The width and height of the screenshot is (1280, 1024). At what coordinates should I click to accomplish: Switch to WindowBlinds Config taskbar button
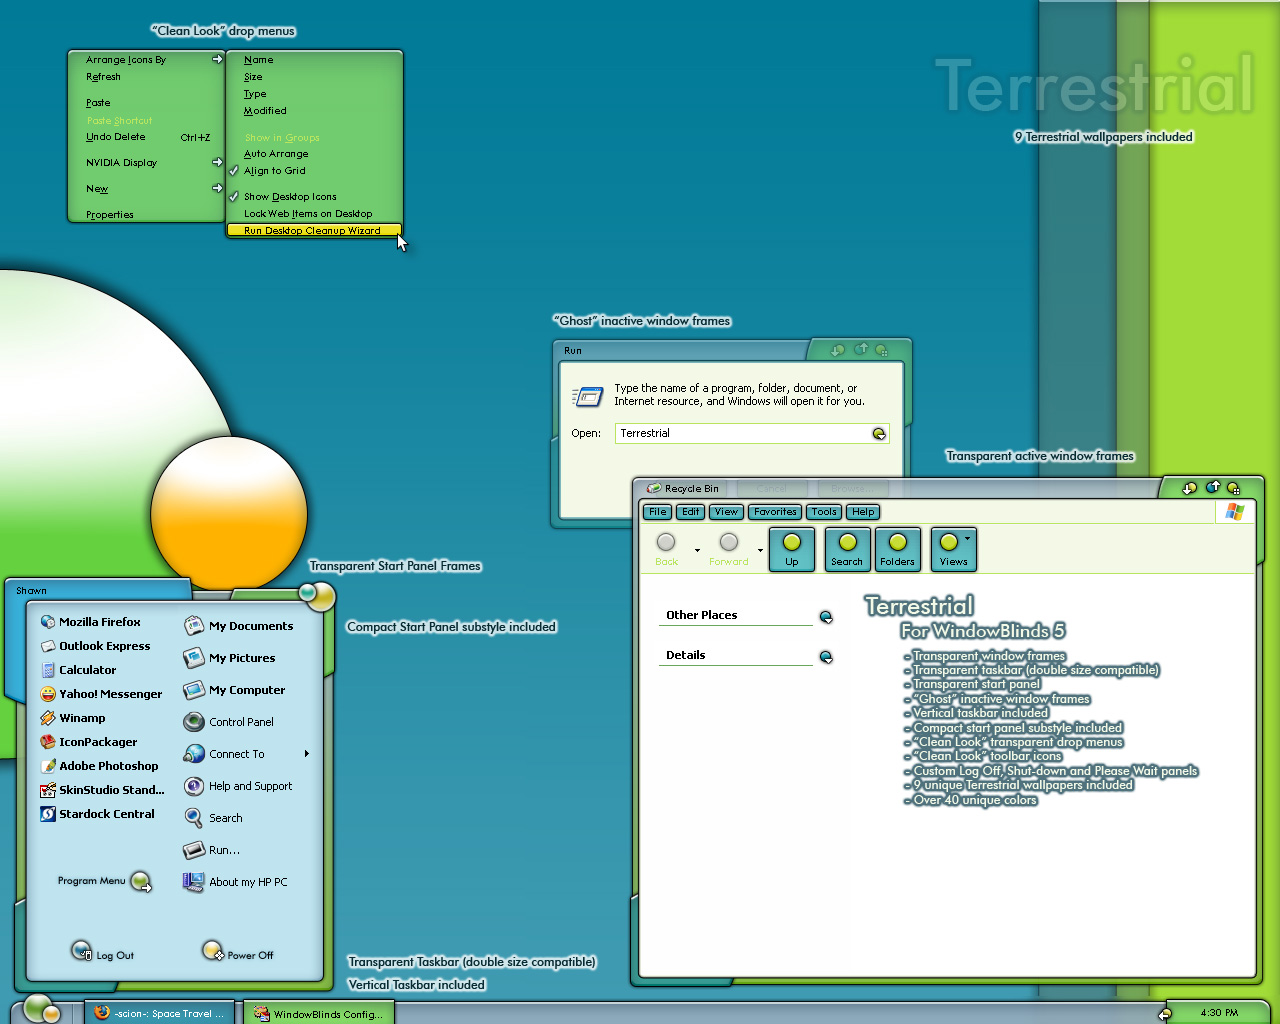tap(320, 1013)
